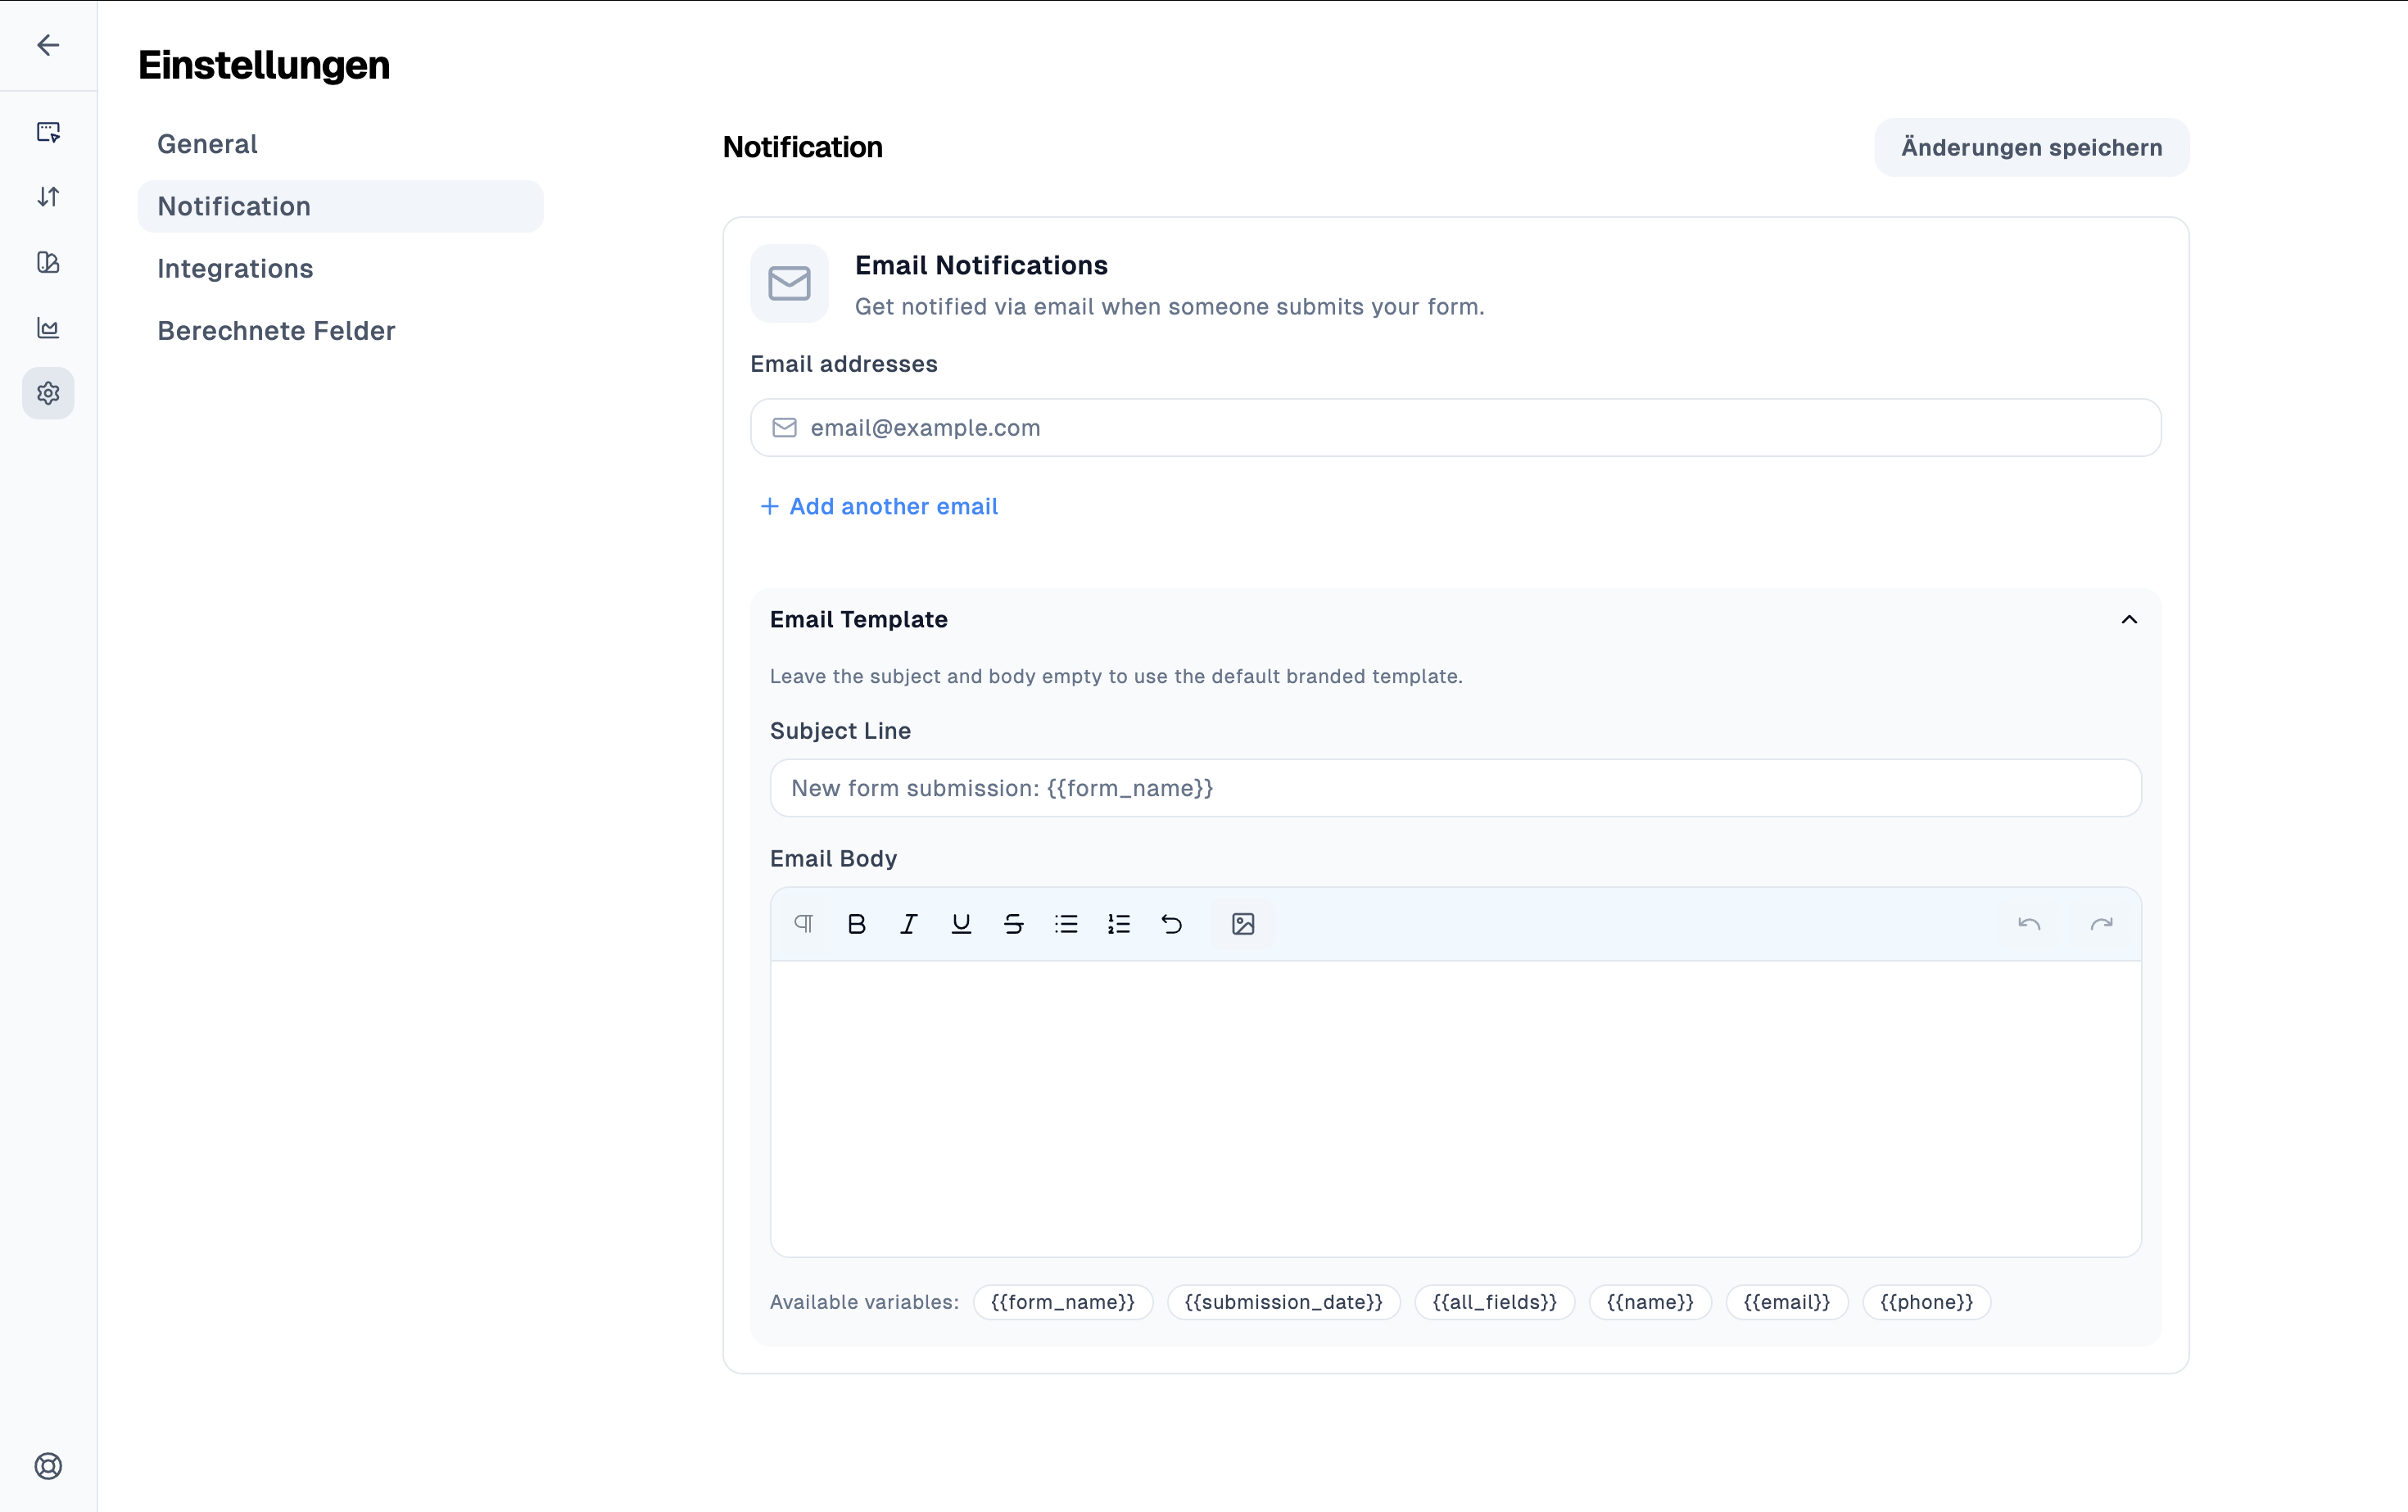
Task: Open the Berechnete Felder settings tab
Action: (340, 331)
